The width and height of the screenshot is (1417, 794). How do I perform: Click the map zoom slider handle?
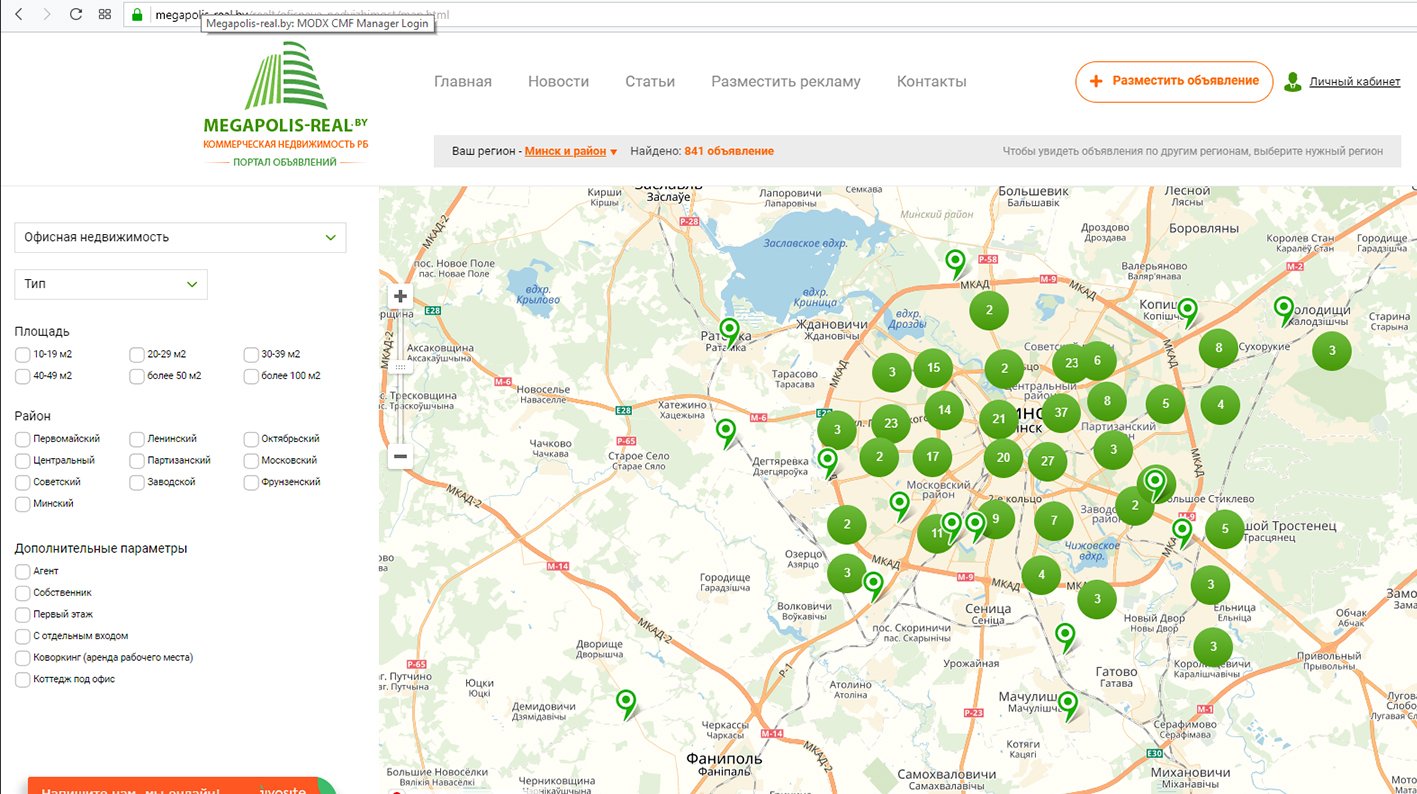click(x=400, y=367)
